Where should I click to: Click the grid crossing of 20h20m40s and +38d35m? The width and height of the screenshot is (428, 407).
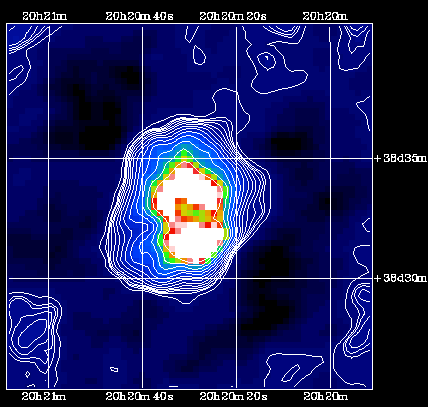[143, 158]
